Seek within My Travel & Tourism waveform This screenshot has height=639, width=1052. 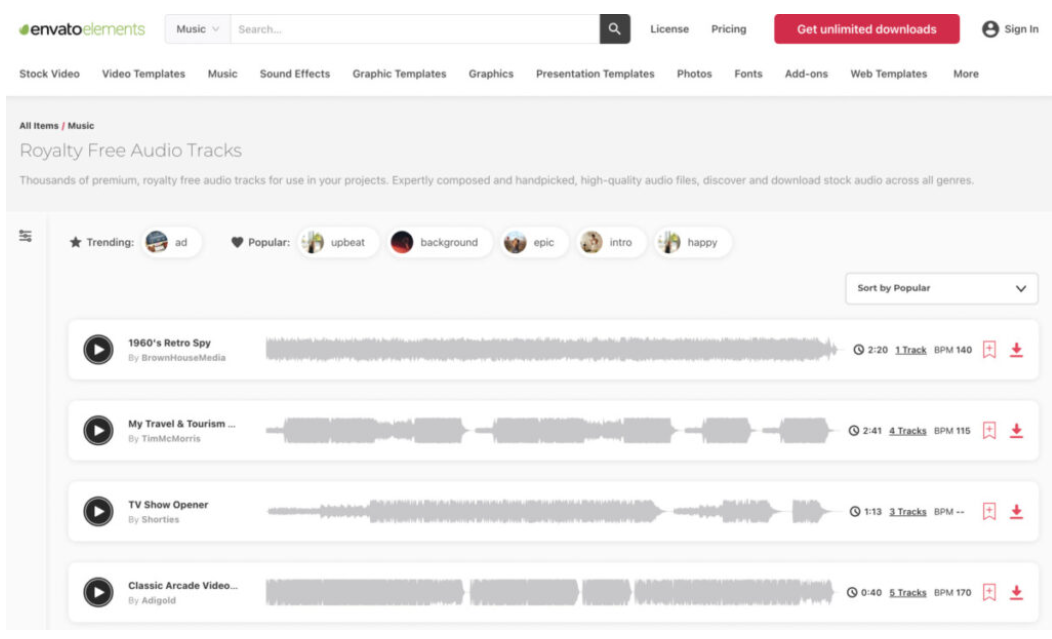coord(549,430)
